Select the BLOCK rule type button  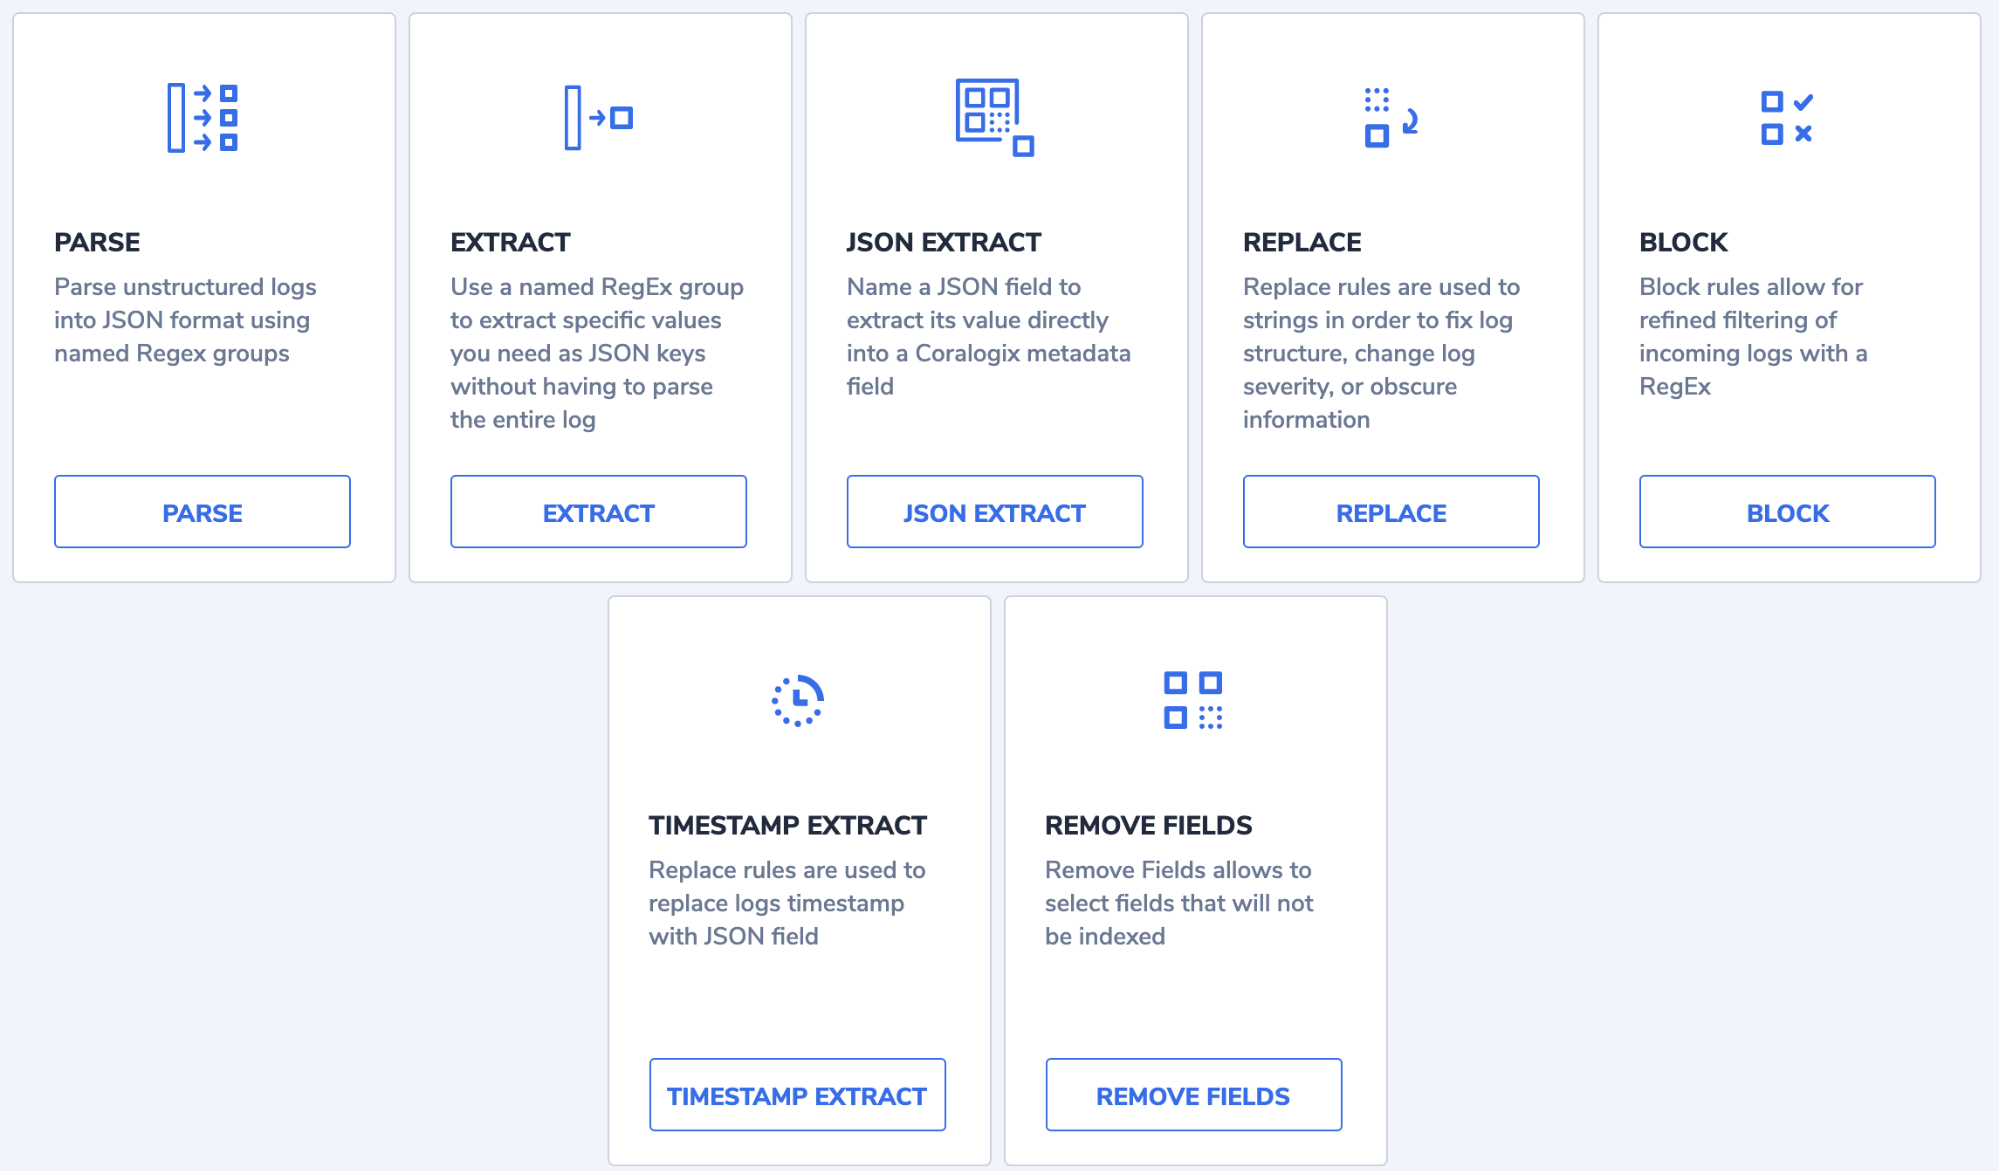coord(1787,511)
